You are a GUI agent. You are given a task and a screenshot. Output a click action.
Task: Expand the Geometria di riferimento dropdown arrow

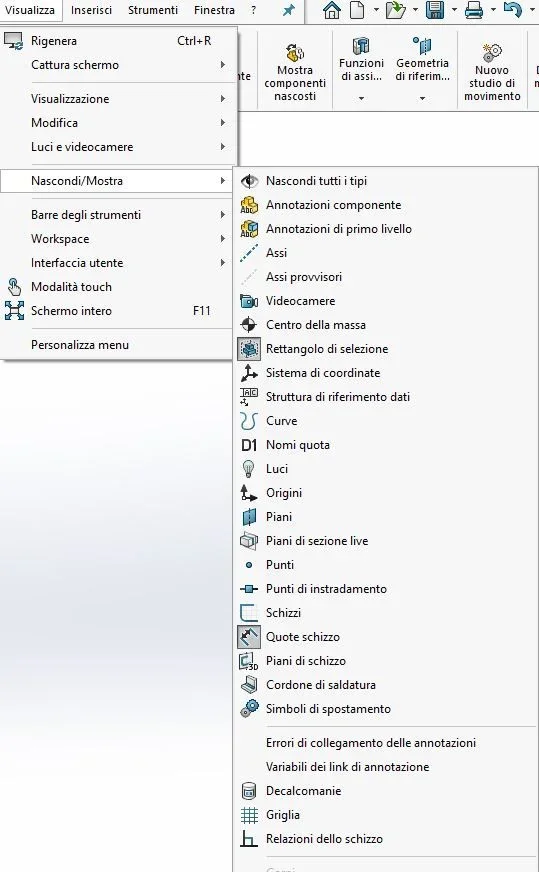(x=422, y=98)
